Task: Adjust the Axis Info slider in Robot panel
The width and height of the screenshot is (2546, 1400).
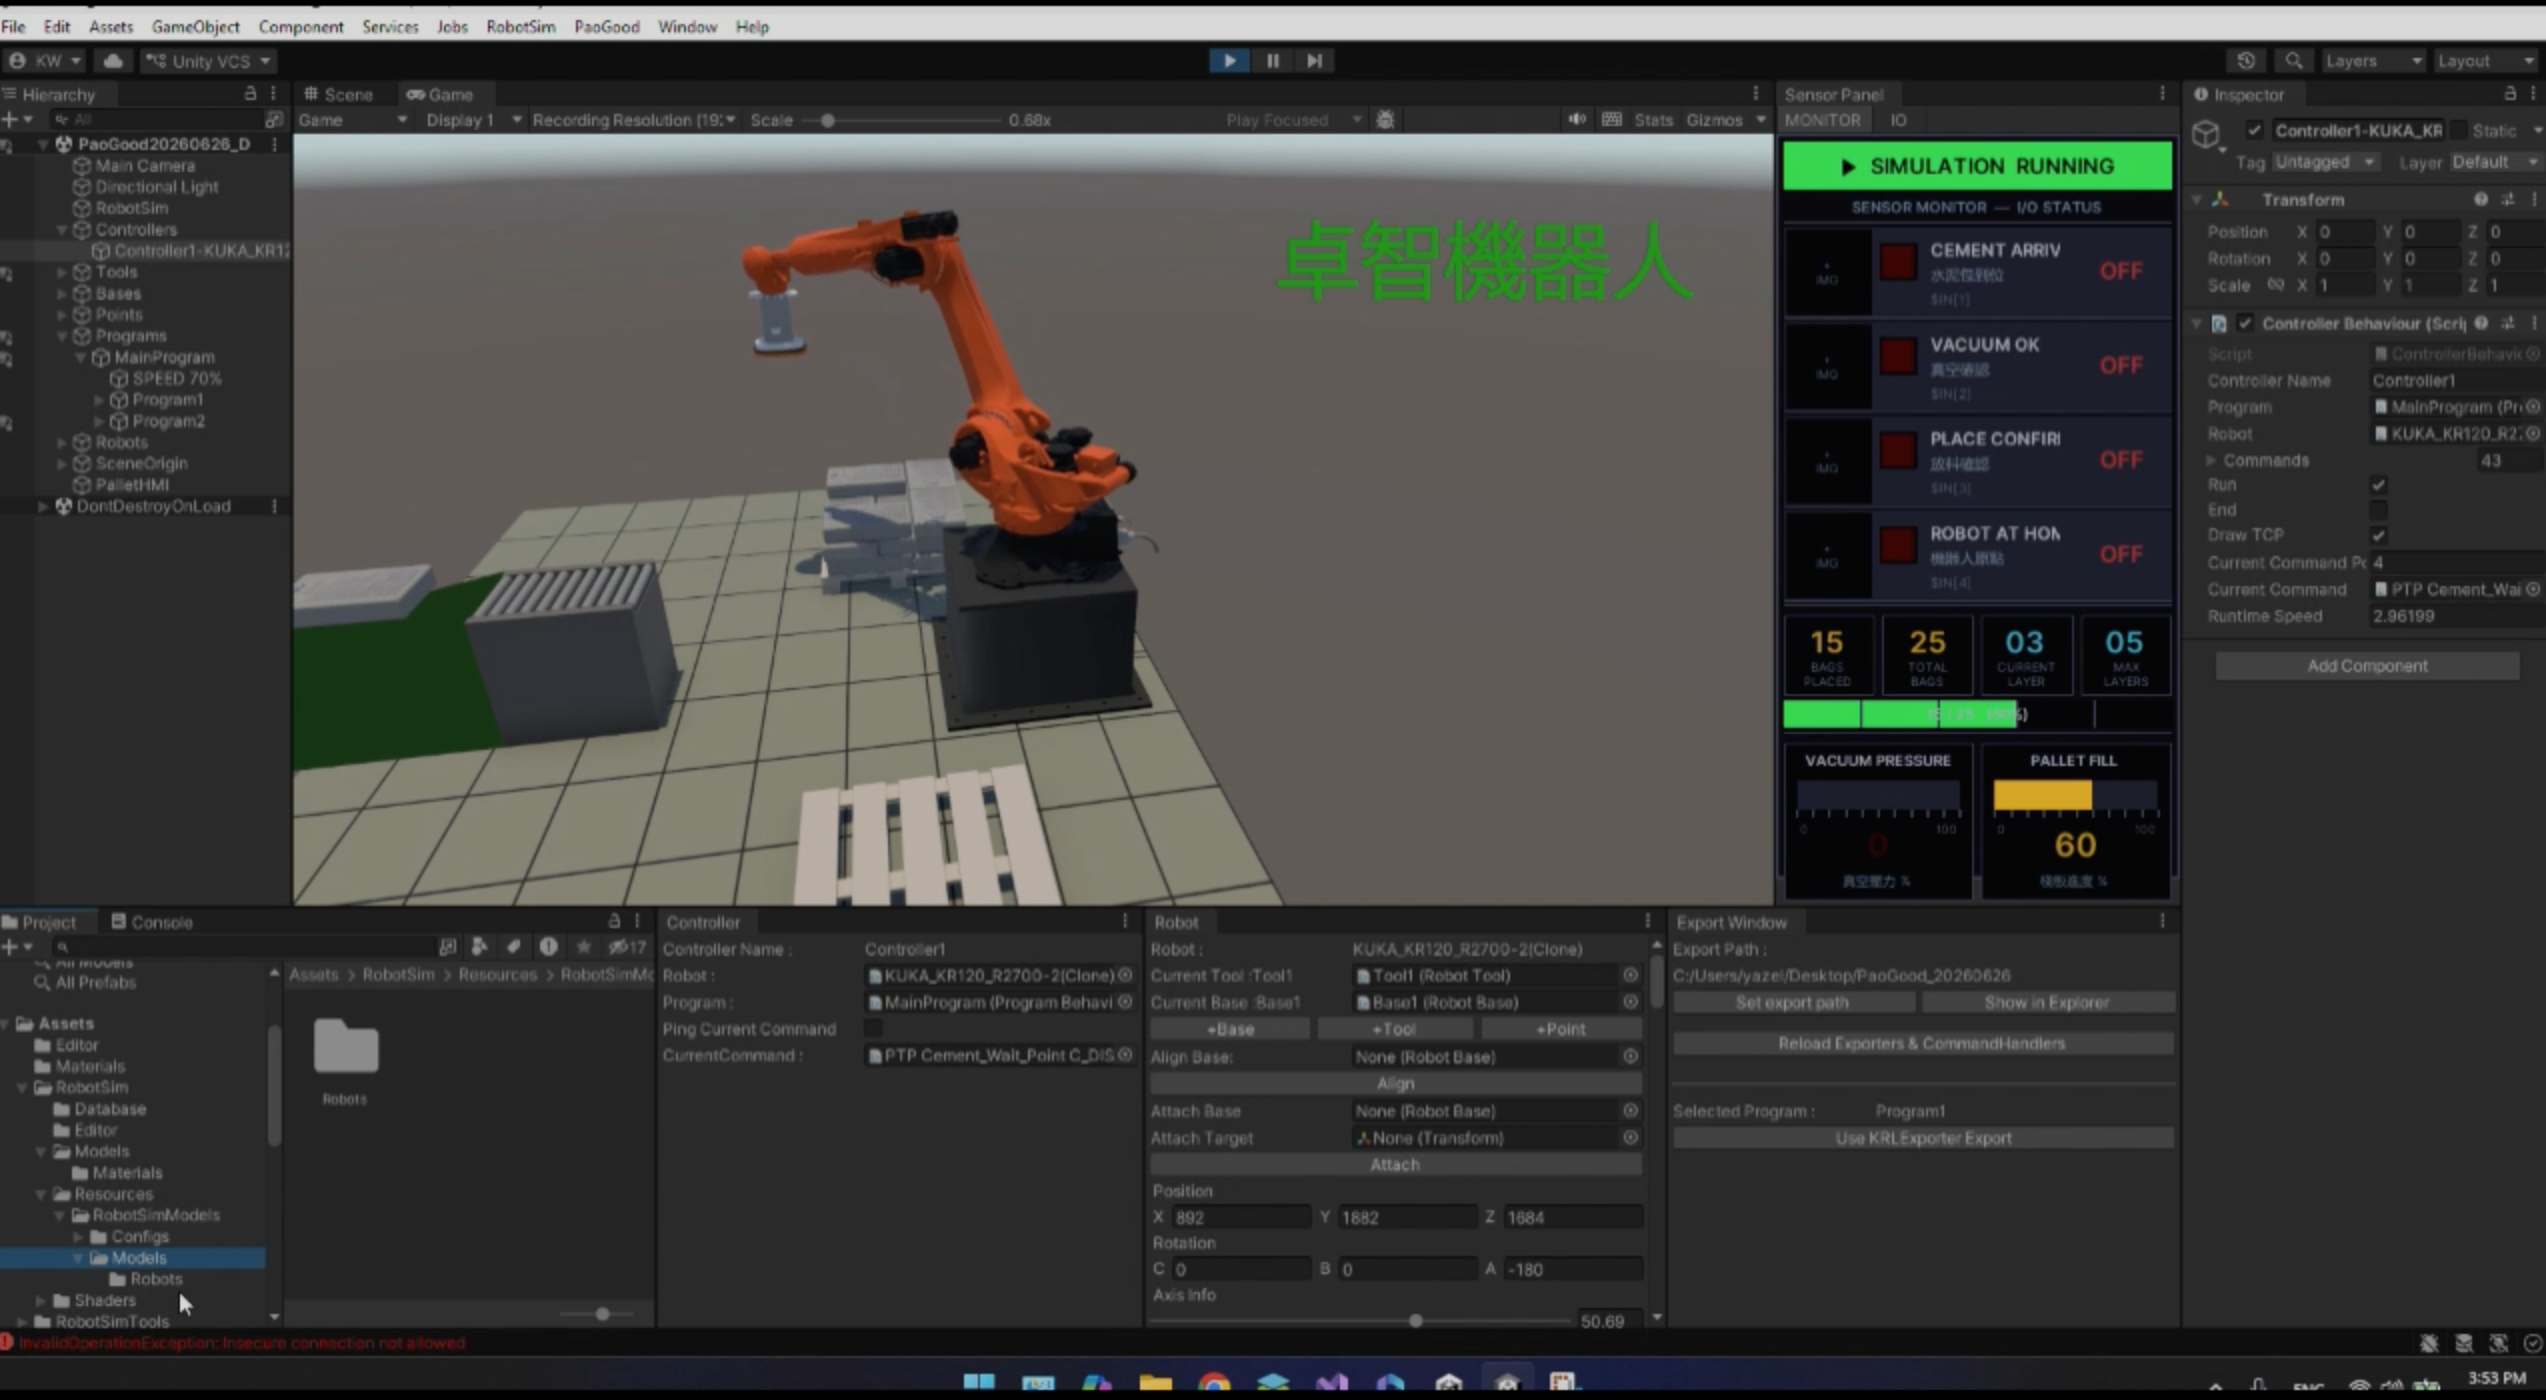Action: pos(1415,1321)
